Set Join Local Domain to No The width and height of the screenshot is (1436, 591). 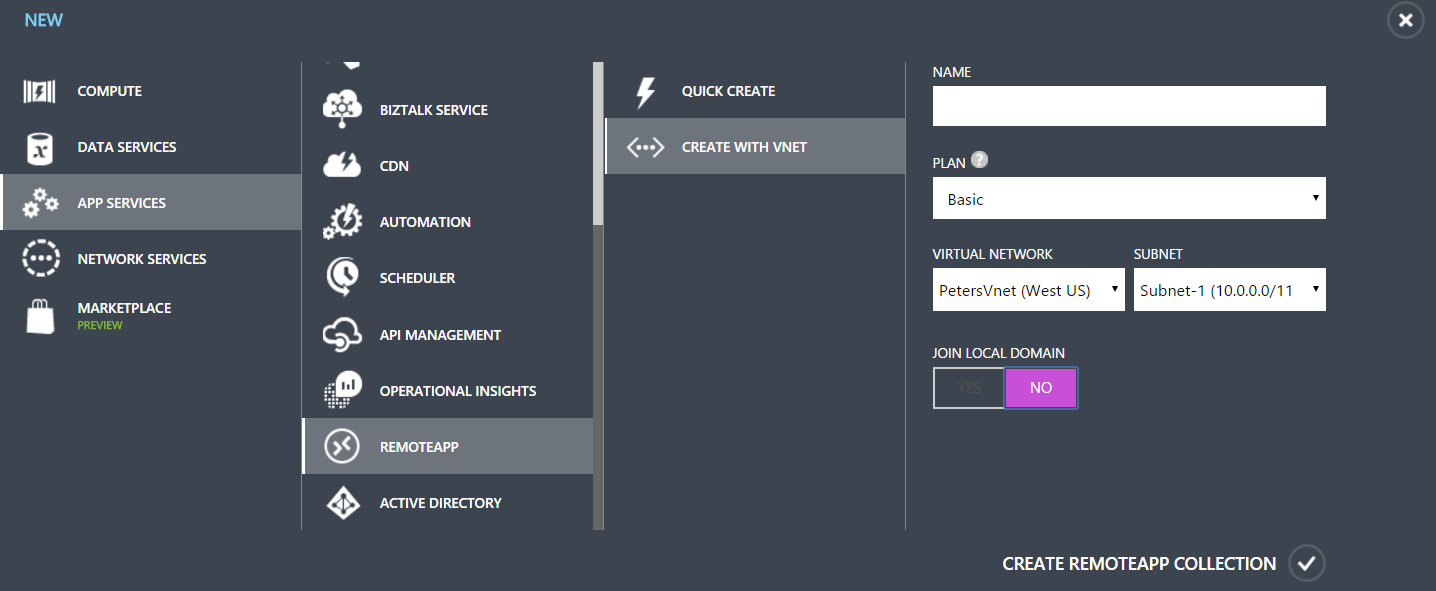pyautogui.click(x=1041, y=388)
